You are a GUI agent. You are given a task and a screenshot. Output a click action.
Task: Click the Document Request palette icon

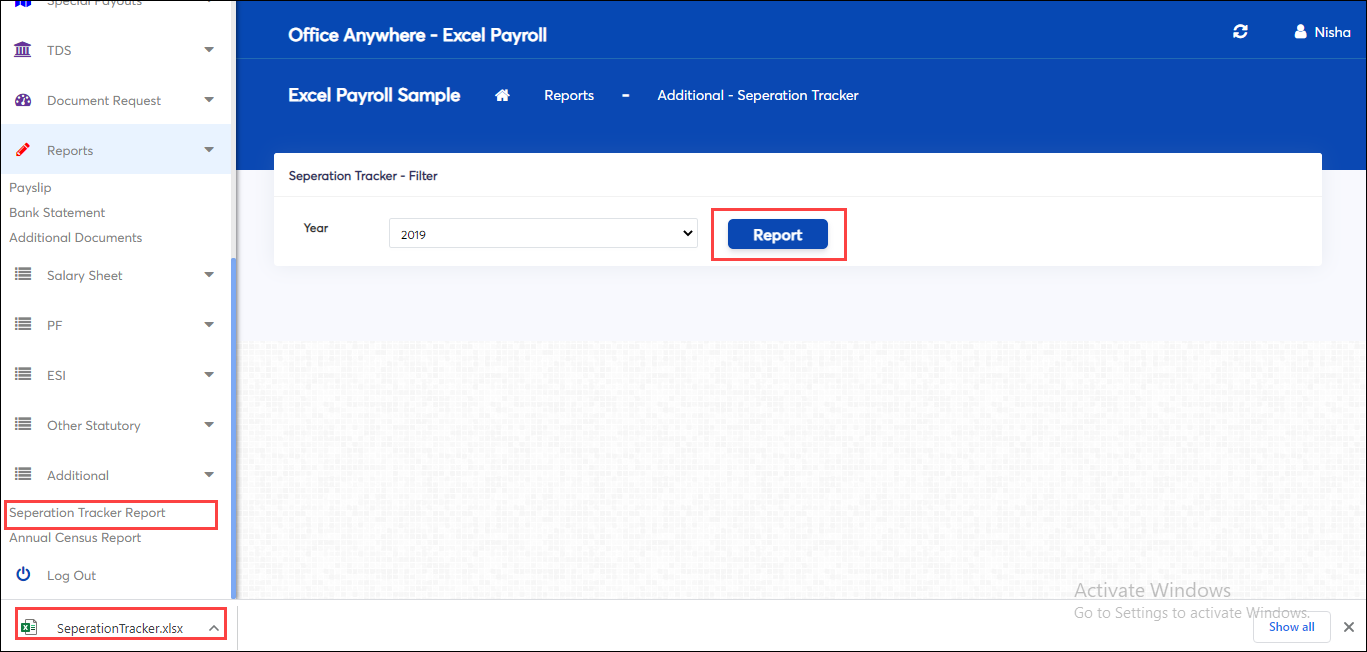(x=23, y=100)
